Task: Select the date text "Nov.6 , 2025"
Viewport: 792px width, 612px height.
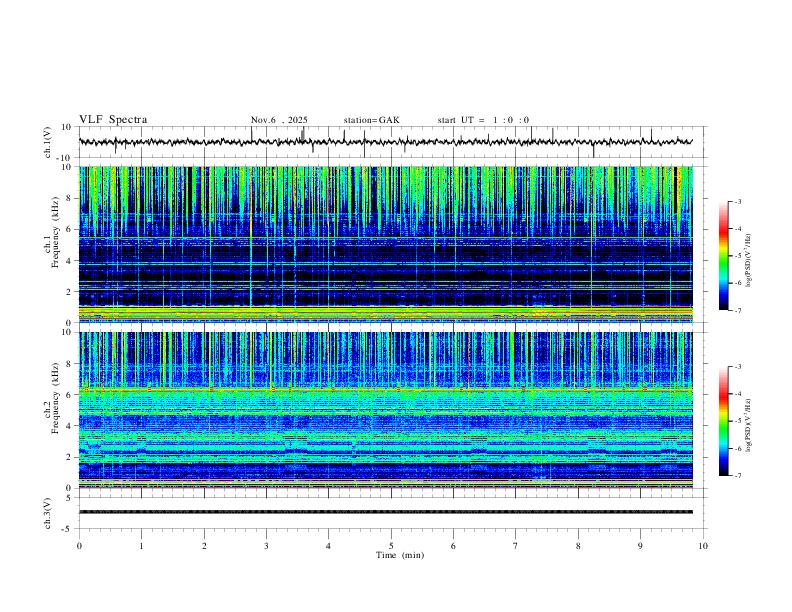Action: coord(279,120)
